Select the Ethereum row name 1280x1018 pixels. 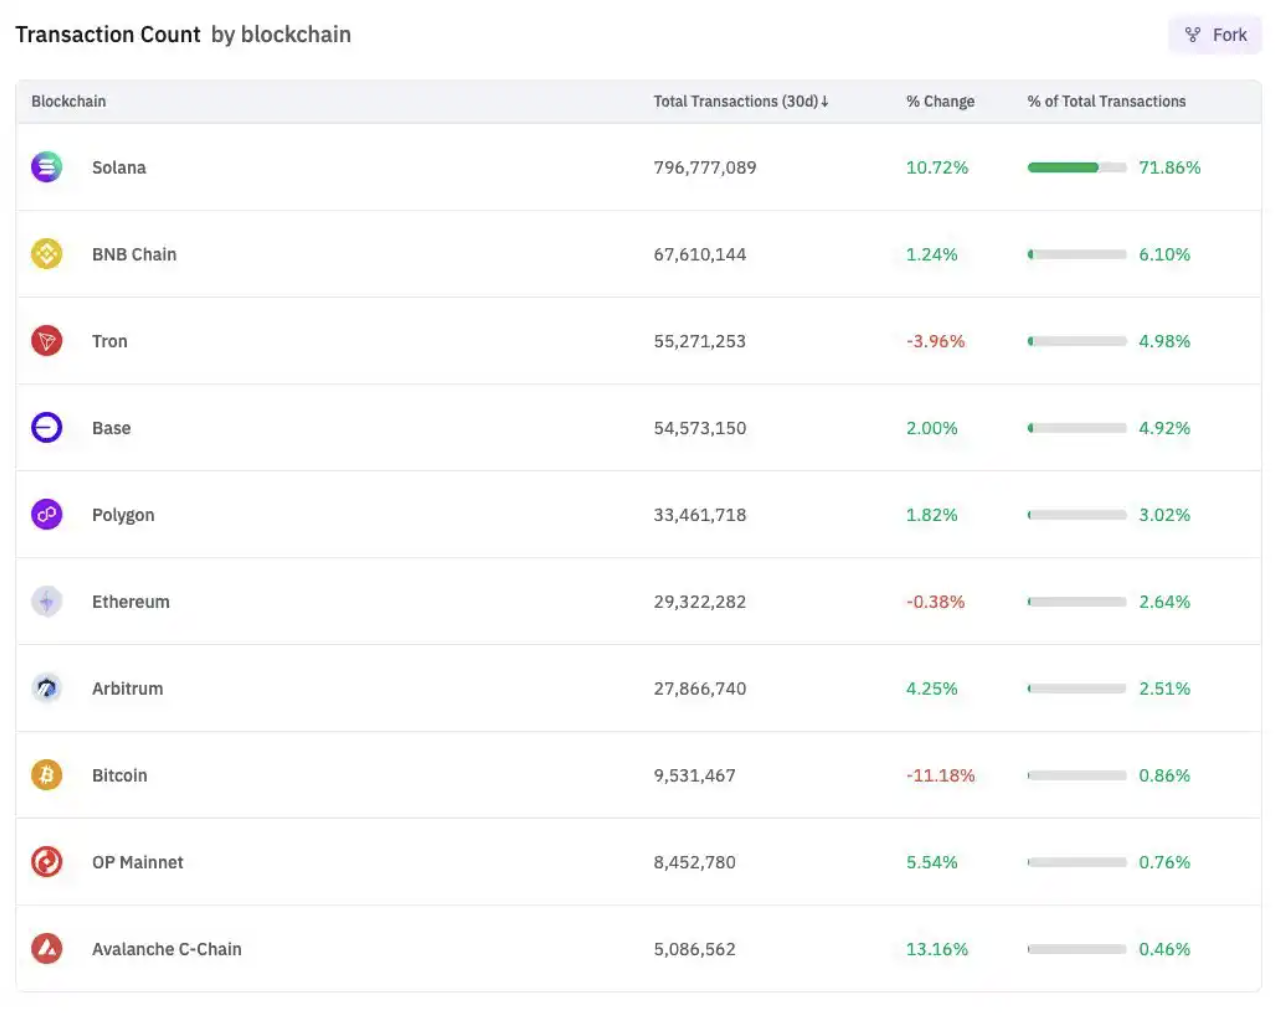(131, 602)
